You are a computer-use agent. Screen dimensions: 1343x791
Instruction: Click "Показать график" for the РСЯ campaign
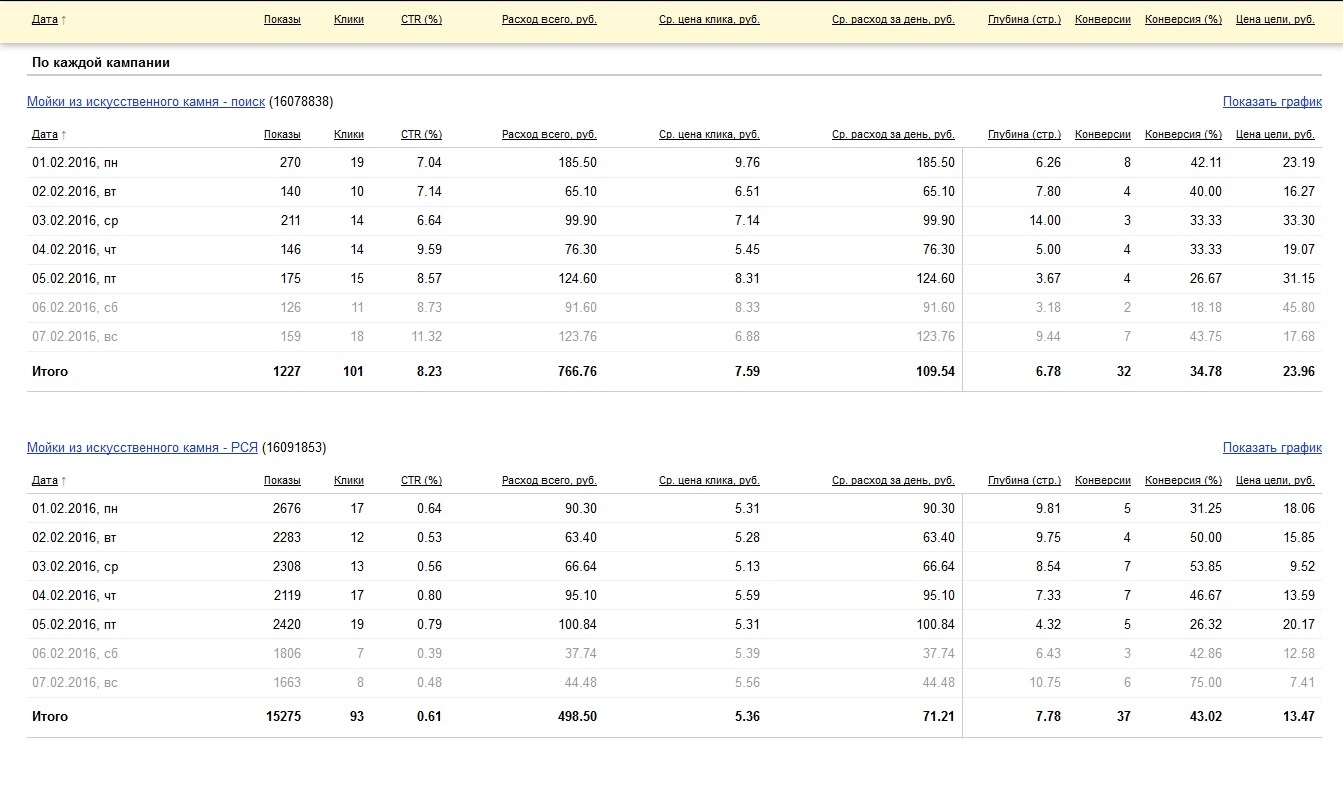tap(1272, 448)
